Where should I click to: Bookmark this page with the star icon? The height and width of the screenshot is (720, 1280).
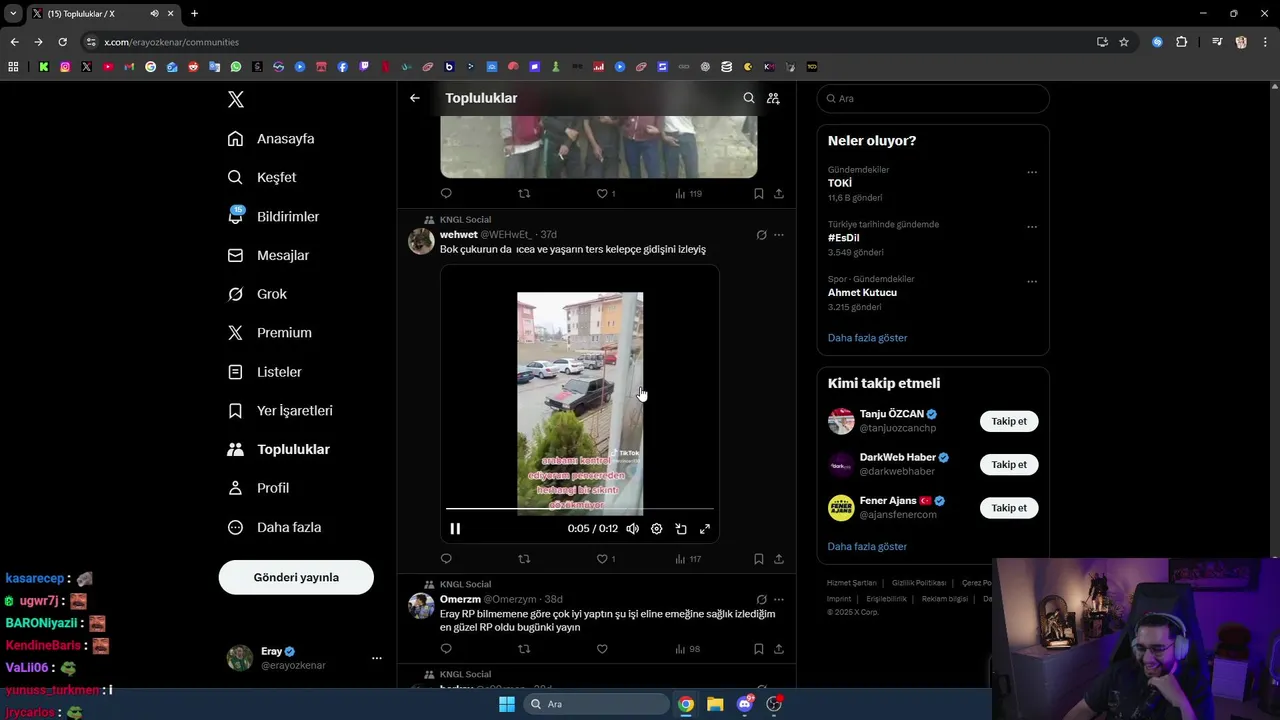coord(1124,42)
